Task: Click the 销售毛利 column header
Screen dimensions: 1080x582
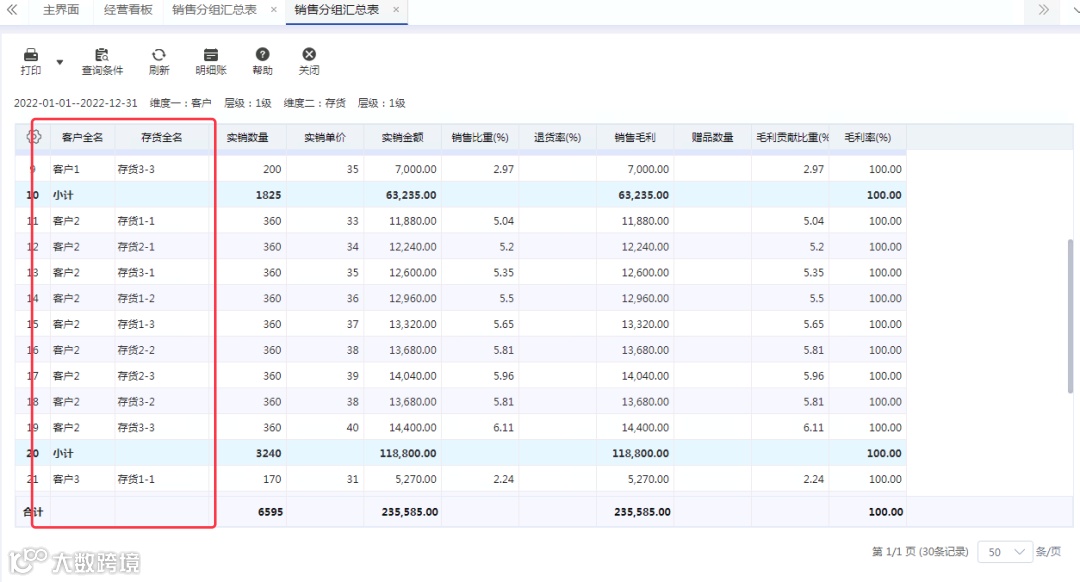Action: pyautogui.click(x=635, y=137)
